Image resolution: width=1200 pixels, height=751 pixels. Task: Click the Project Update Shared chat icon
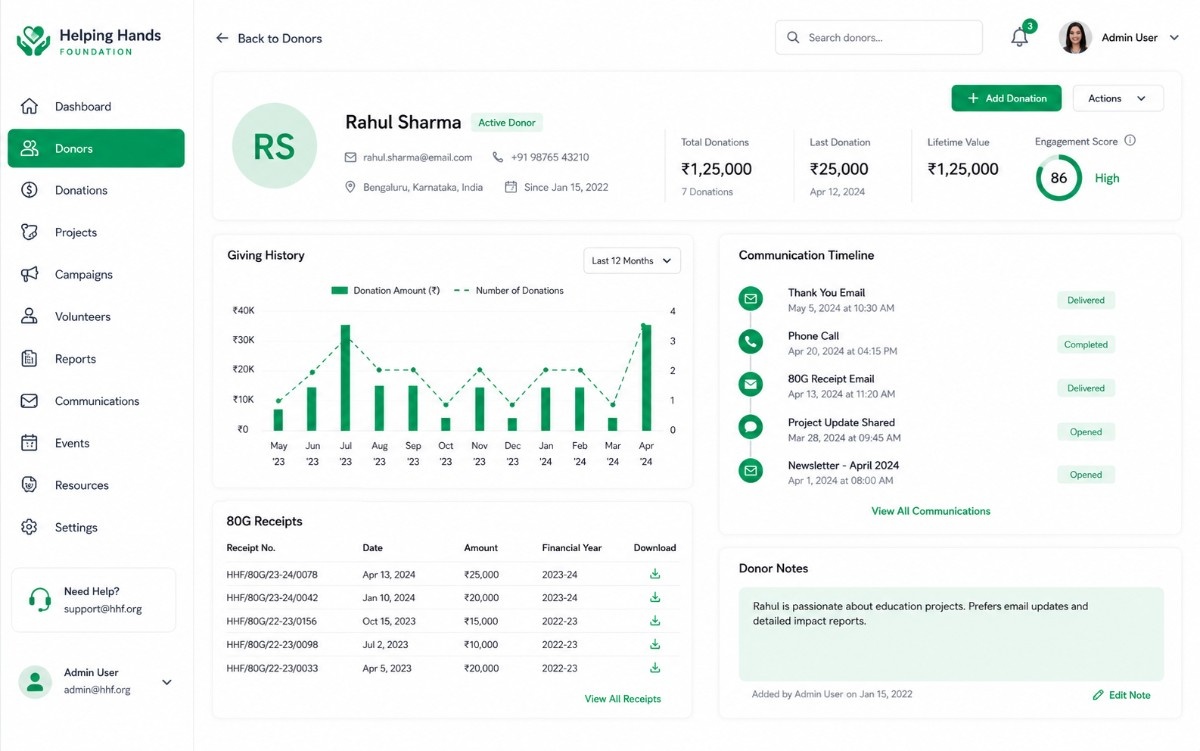pos(750,428)
